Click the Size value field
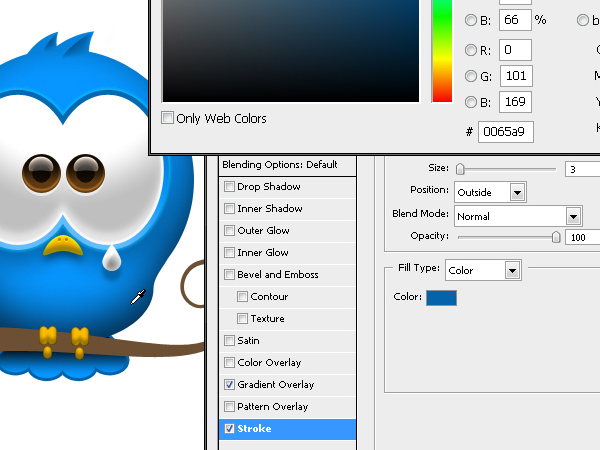Screen dimensions: 600x450 pos(582,169)
